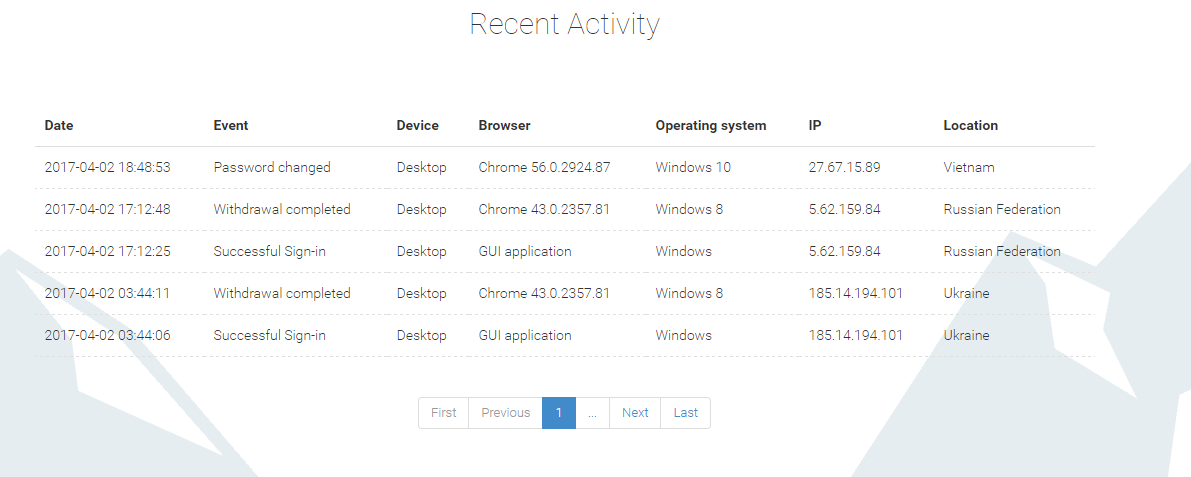Click the Device column header
The image size is (1191, 477).
(417, 126)
